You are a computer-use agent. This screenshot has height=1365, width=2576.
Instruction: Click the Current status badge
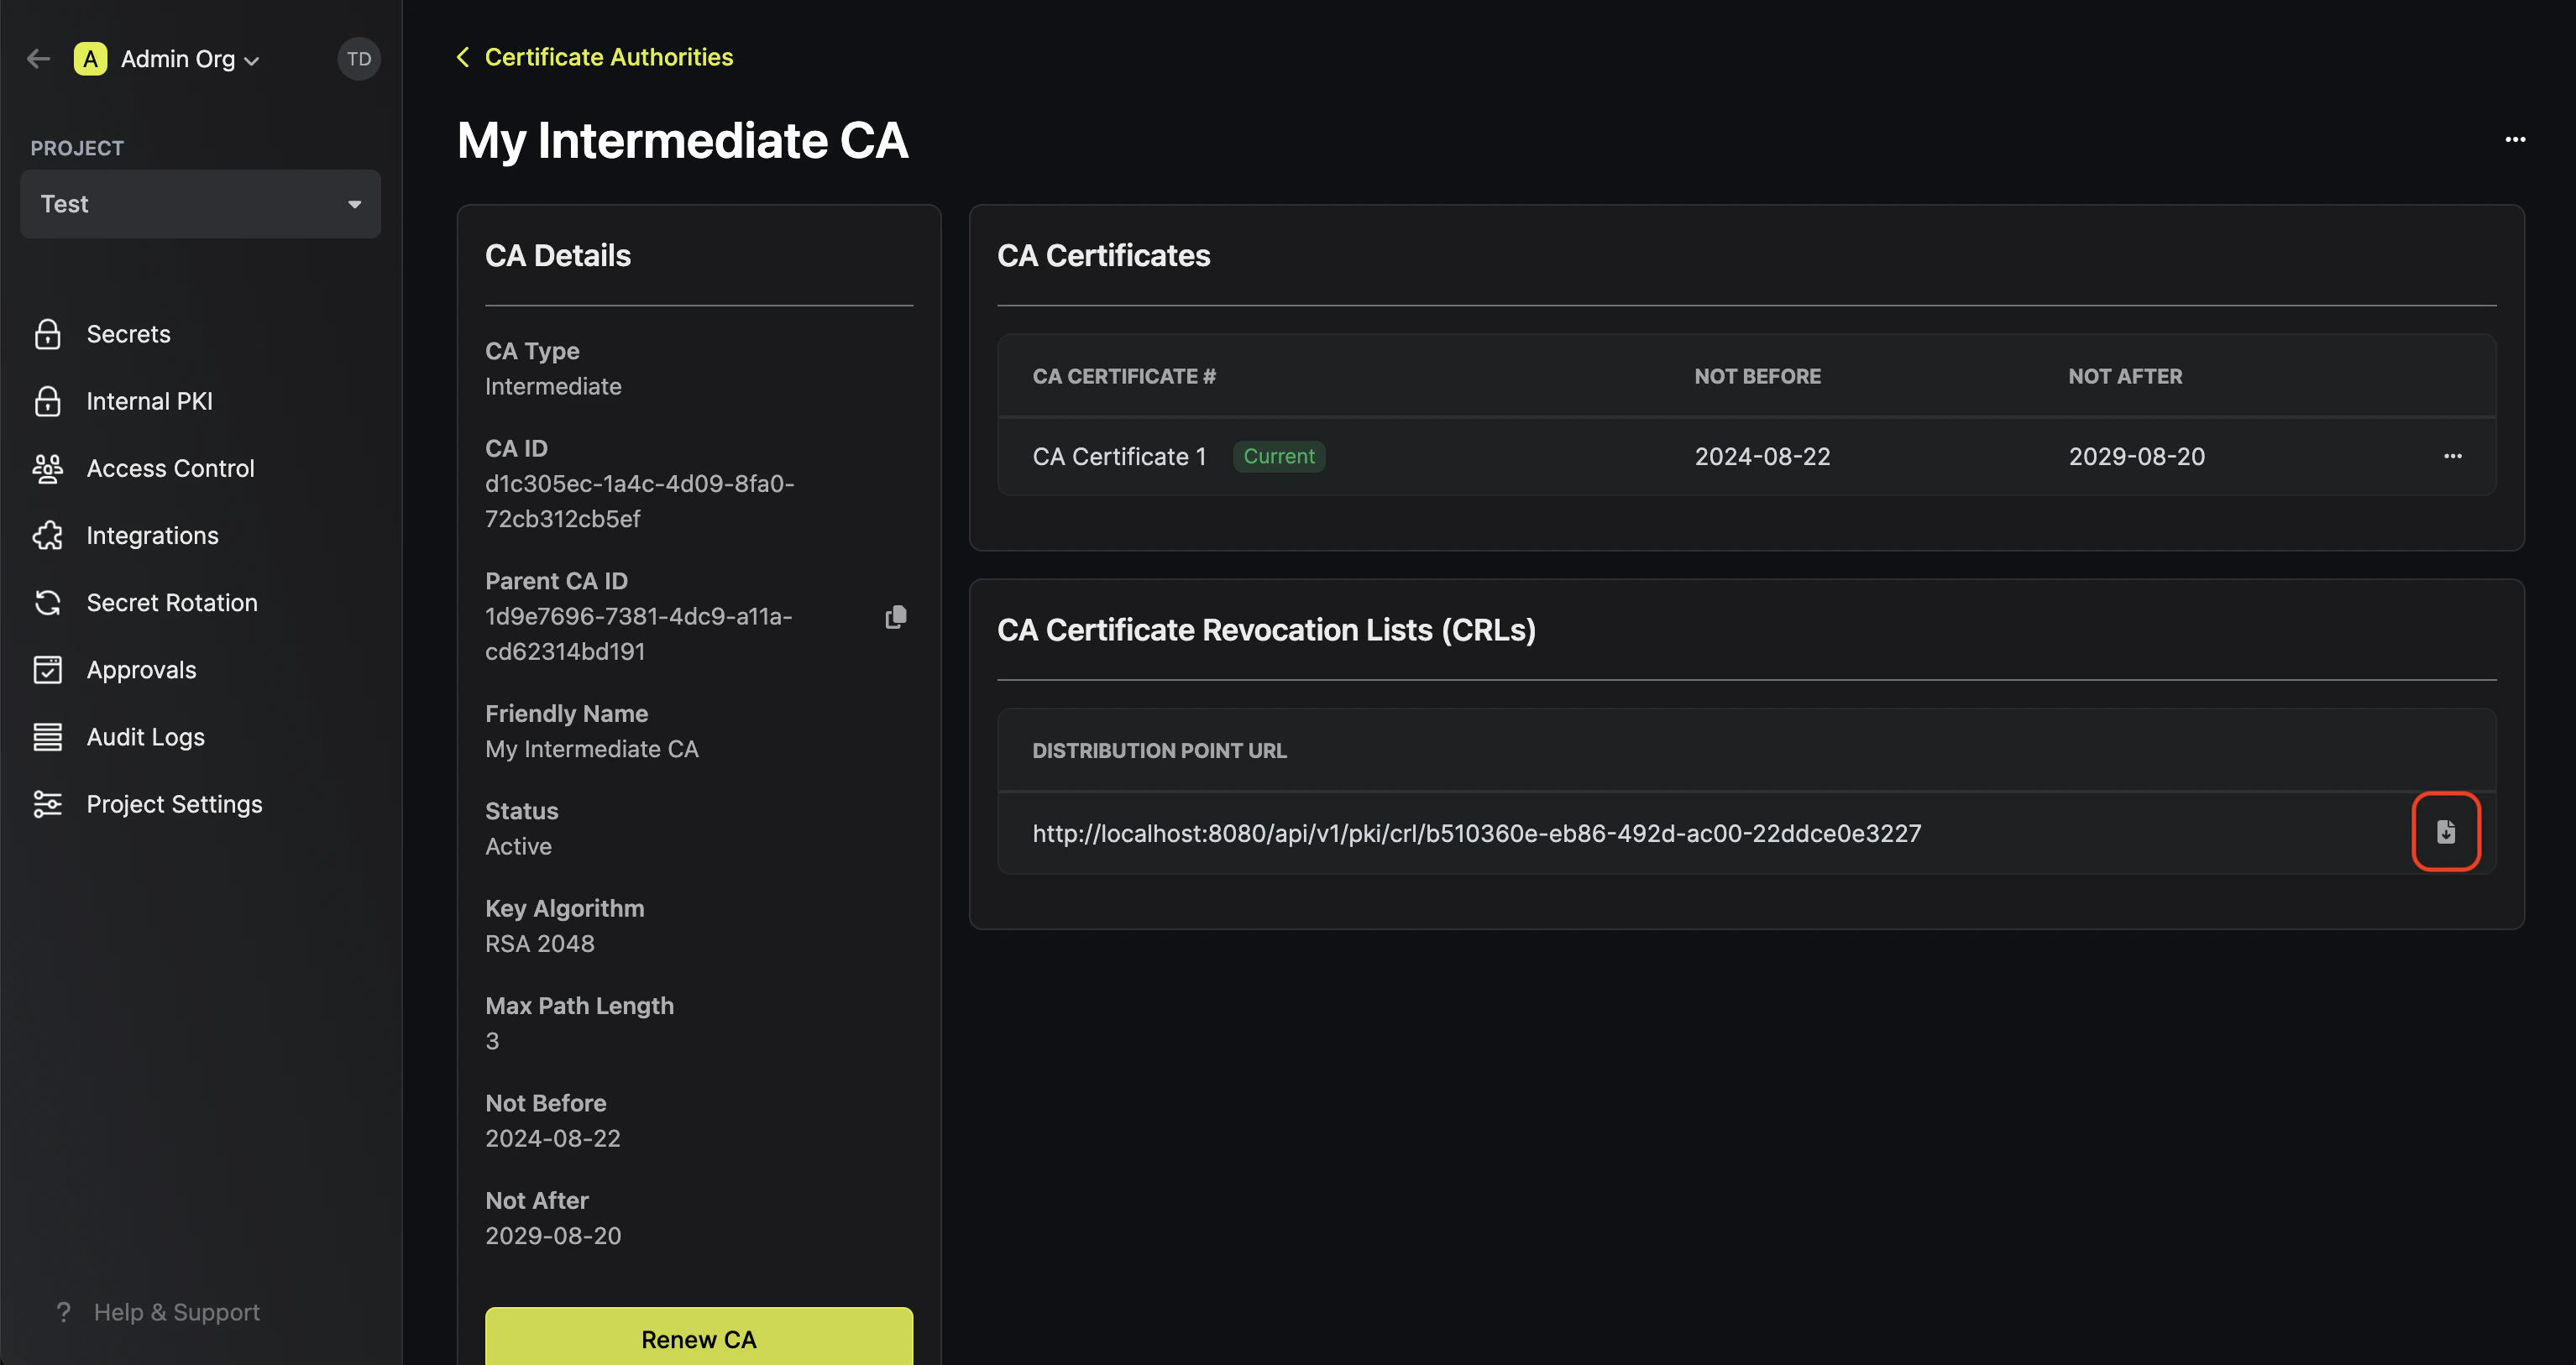coord(1279,456)
